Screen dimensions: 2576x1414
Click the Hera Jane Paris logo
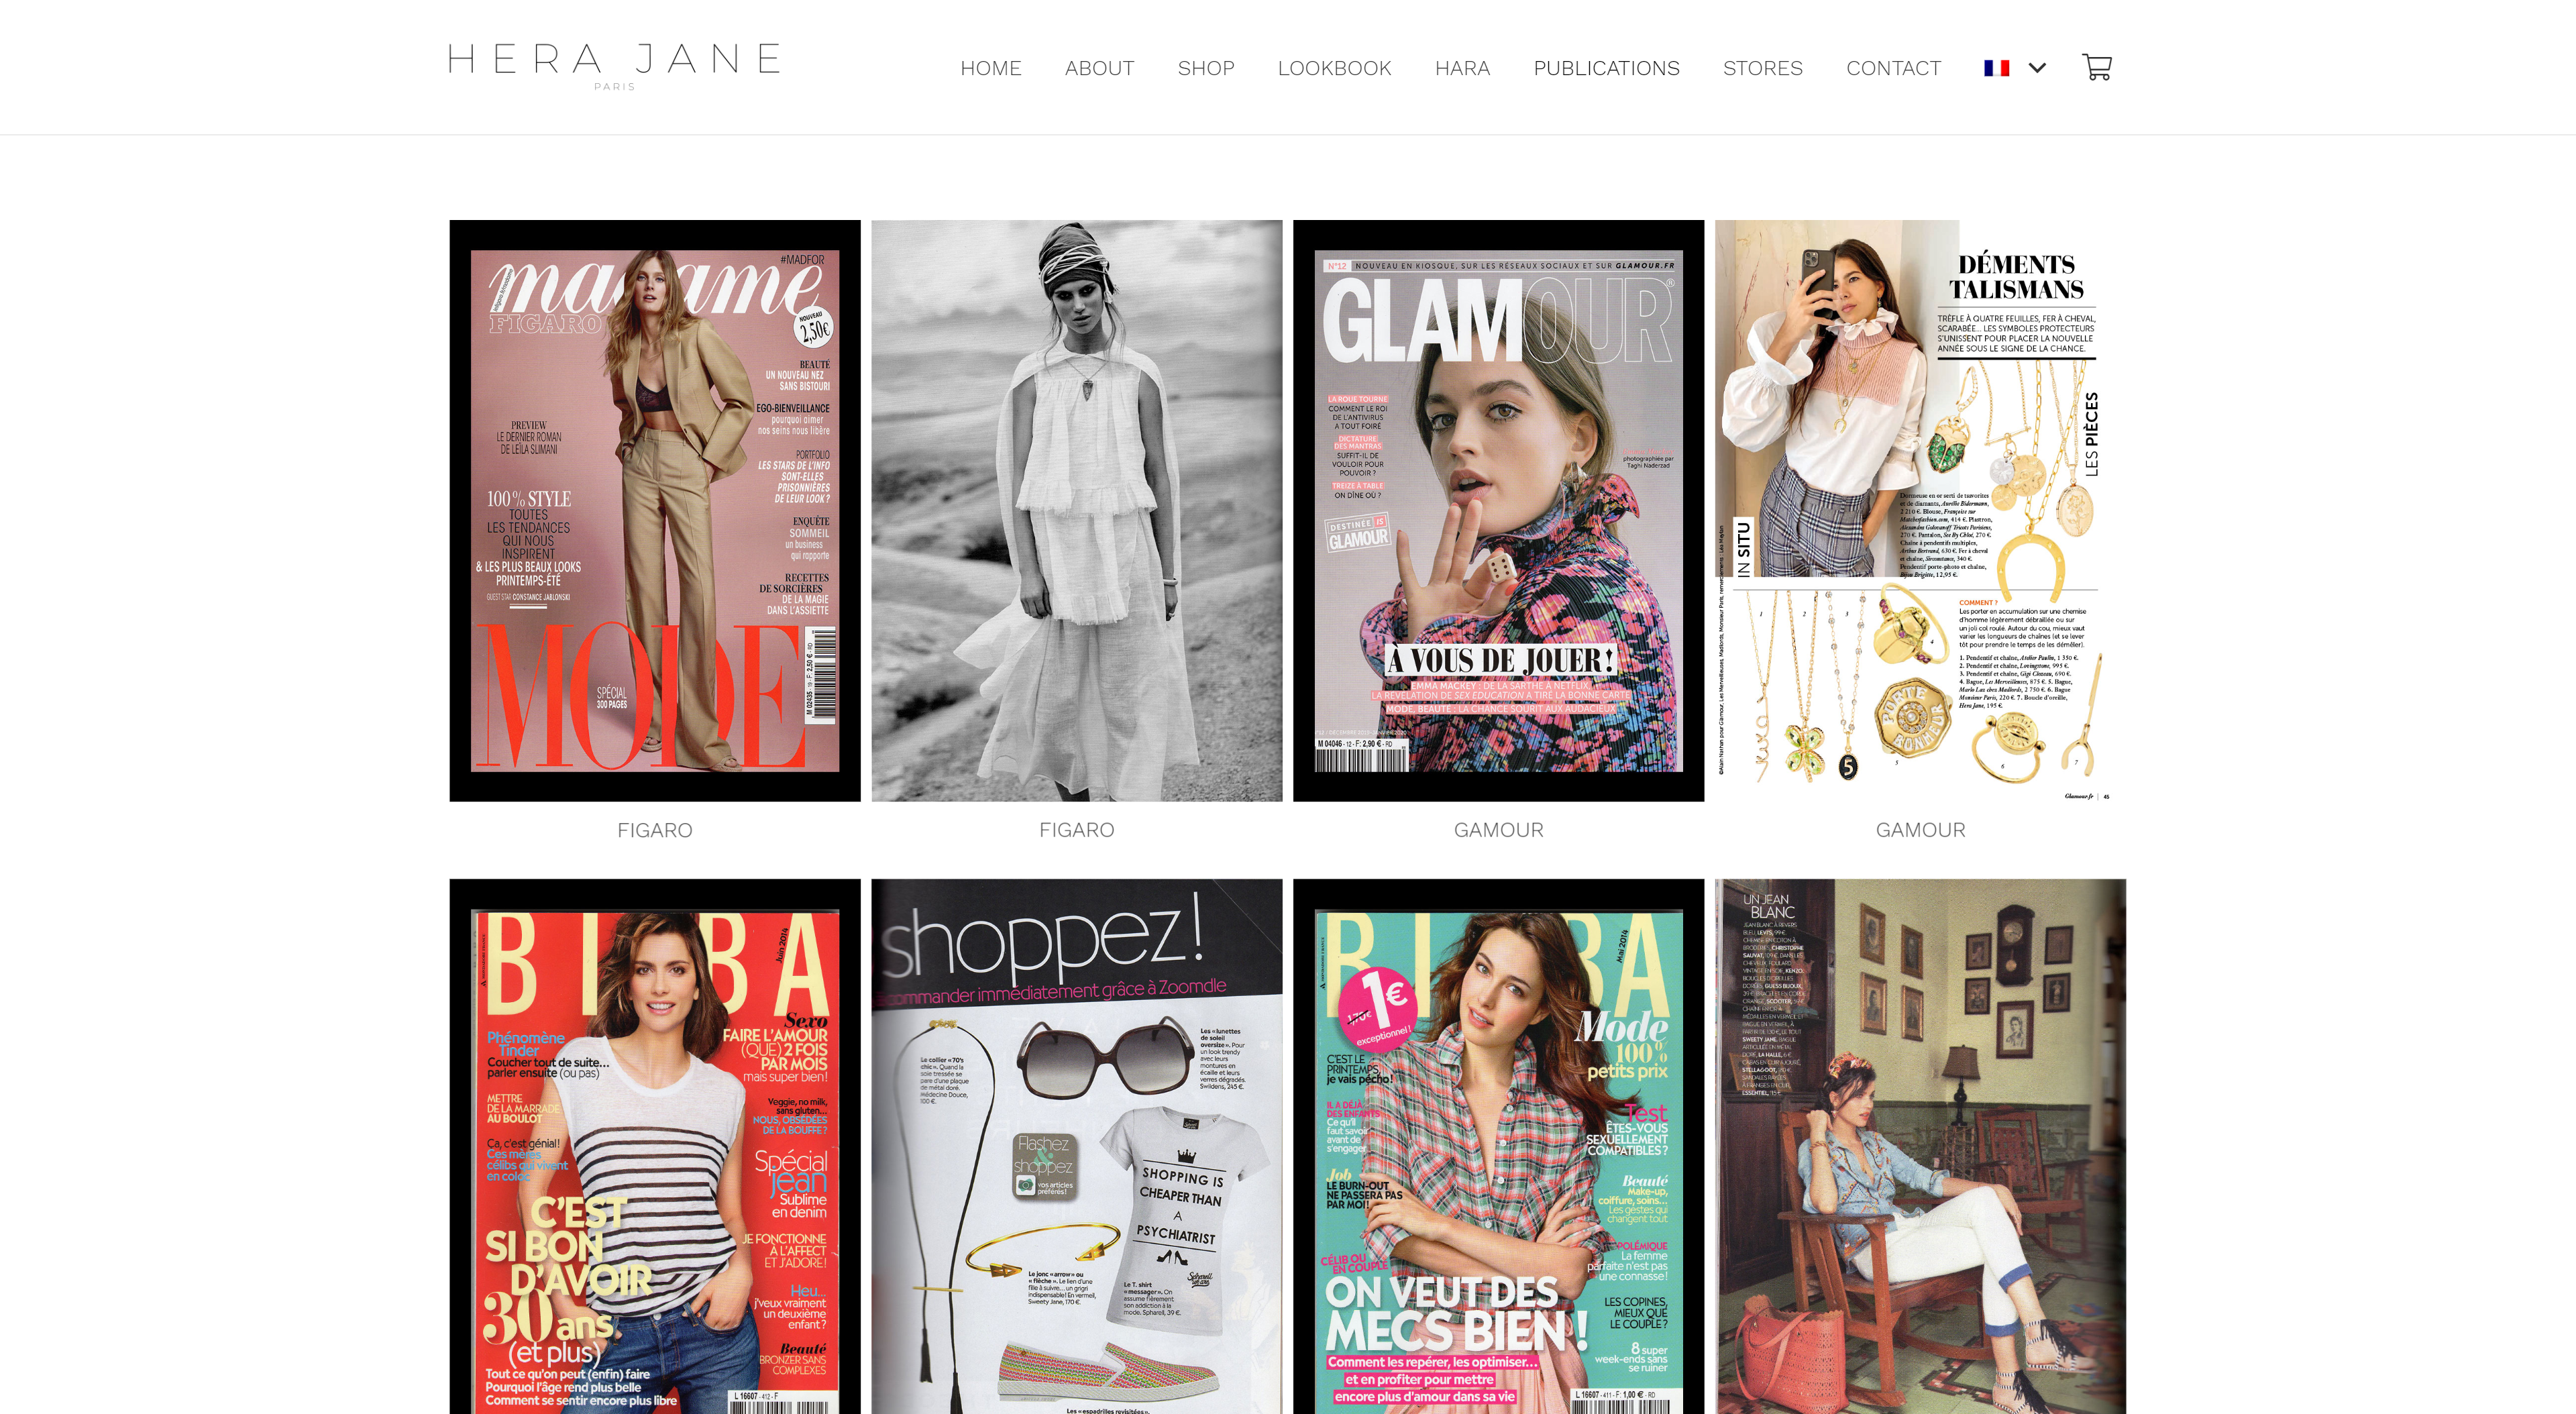pyautogui.click(x=614, y=66)
